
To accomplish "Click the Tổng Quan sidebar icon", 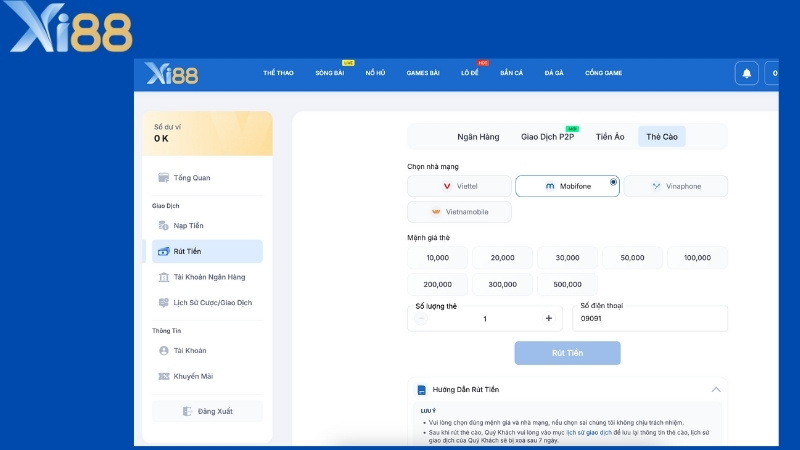I will 163,178.
